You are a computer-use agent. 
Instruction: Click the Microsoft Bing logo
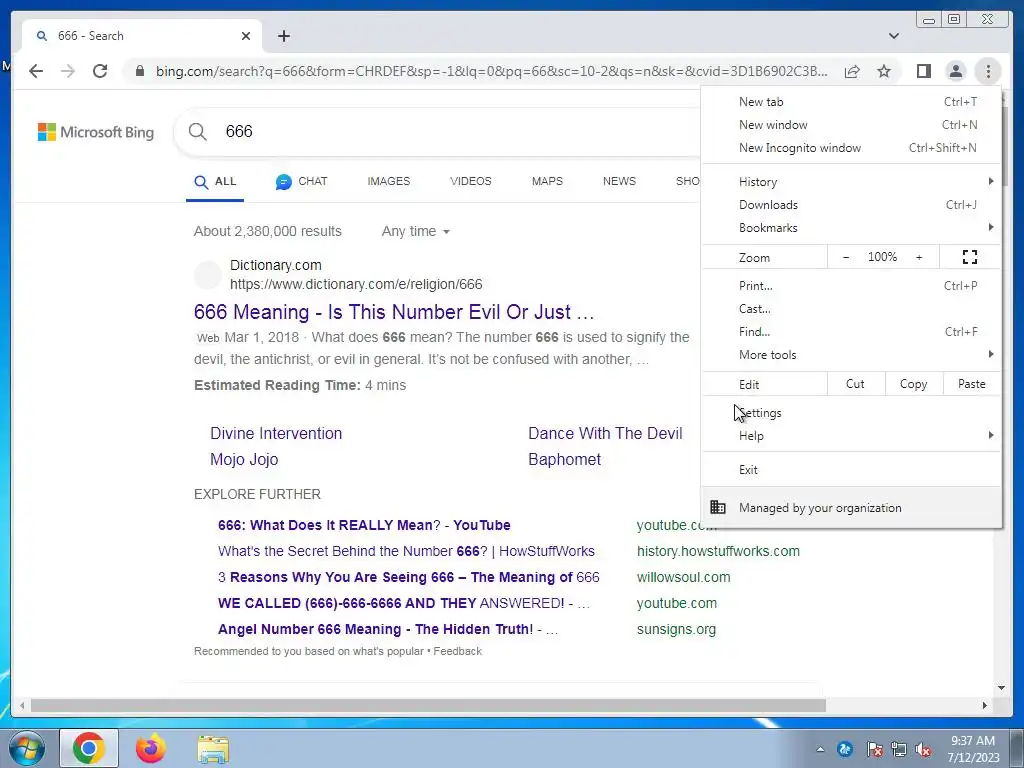click(x=96, y=132)
